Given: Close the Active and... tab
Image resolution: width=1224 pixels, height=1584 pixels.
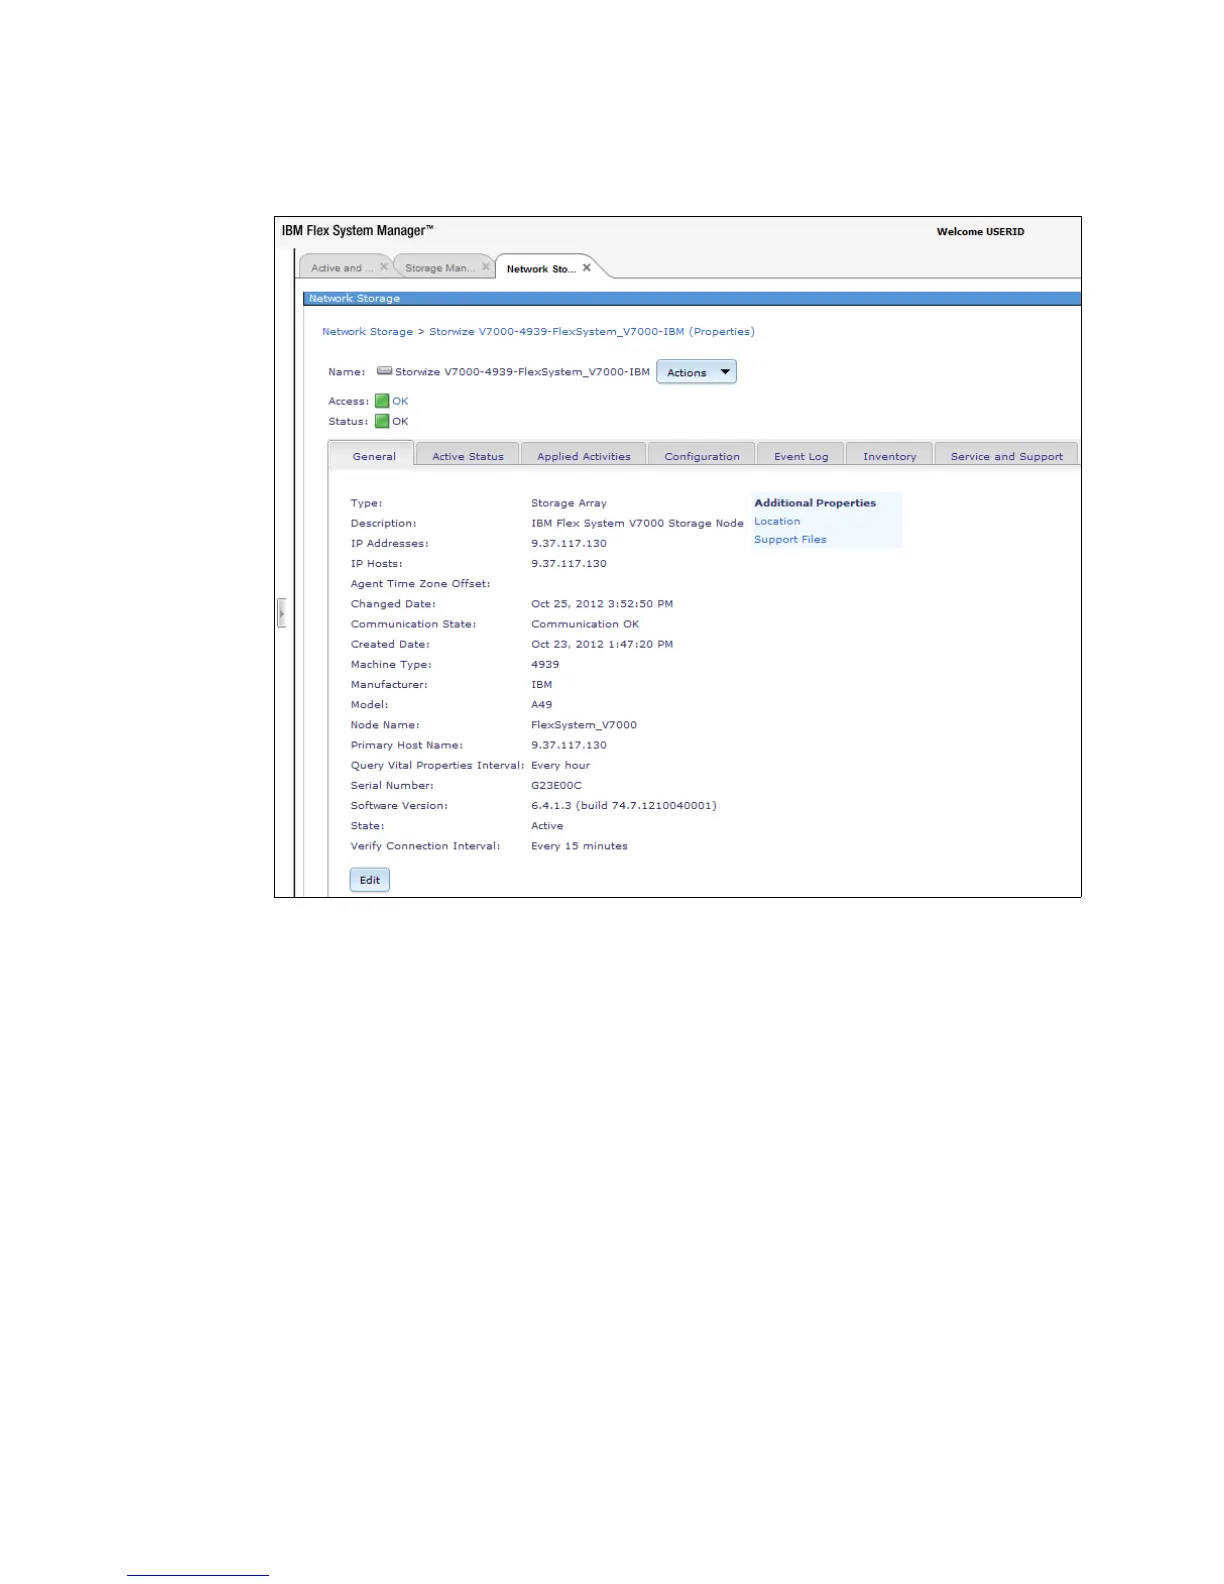Looking at the screenshot, I should pyautogui.click(x=384, y=267).
